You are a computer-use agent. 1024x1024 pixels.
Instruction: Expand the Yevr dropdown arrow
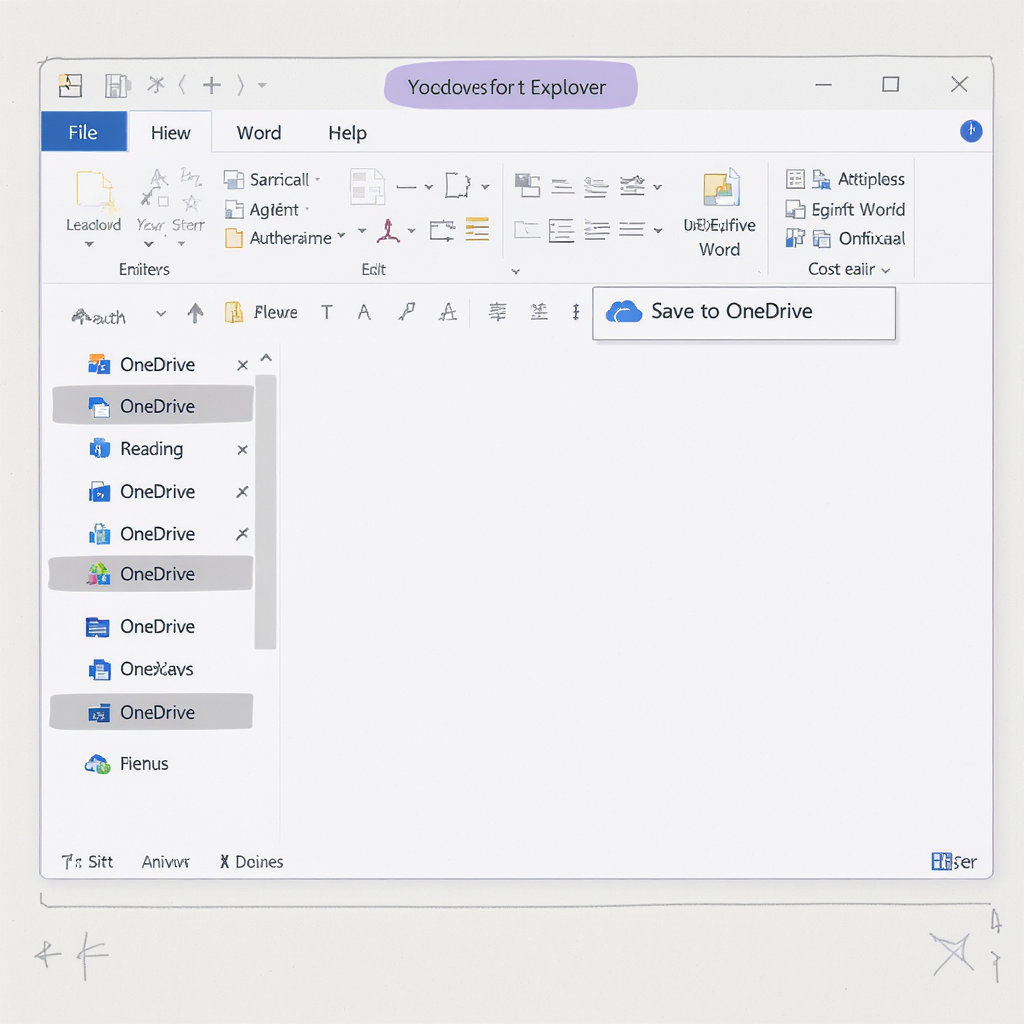tap(149, 244)
